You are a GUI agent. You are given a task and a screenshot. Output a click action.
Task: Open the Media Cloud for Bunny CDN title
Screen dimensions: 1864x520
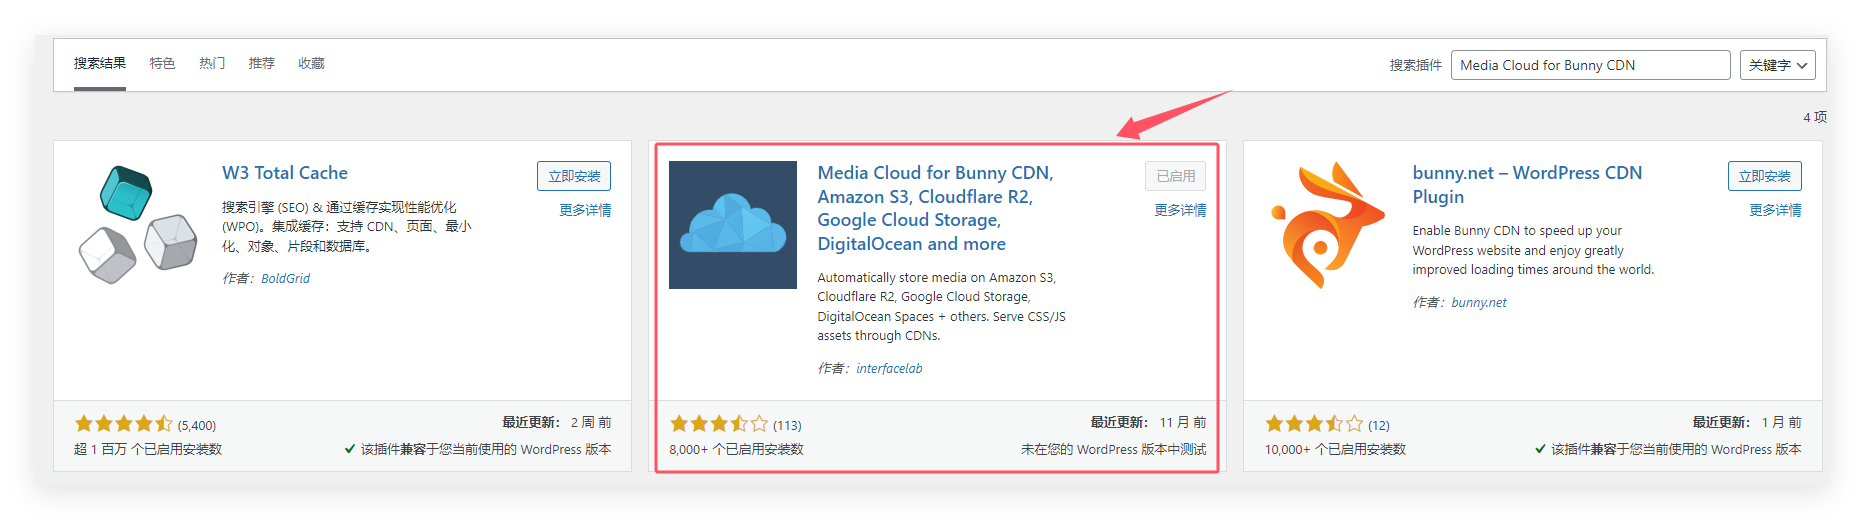(x=935, y=208)
